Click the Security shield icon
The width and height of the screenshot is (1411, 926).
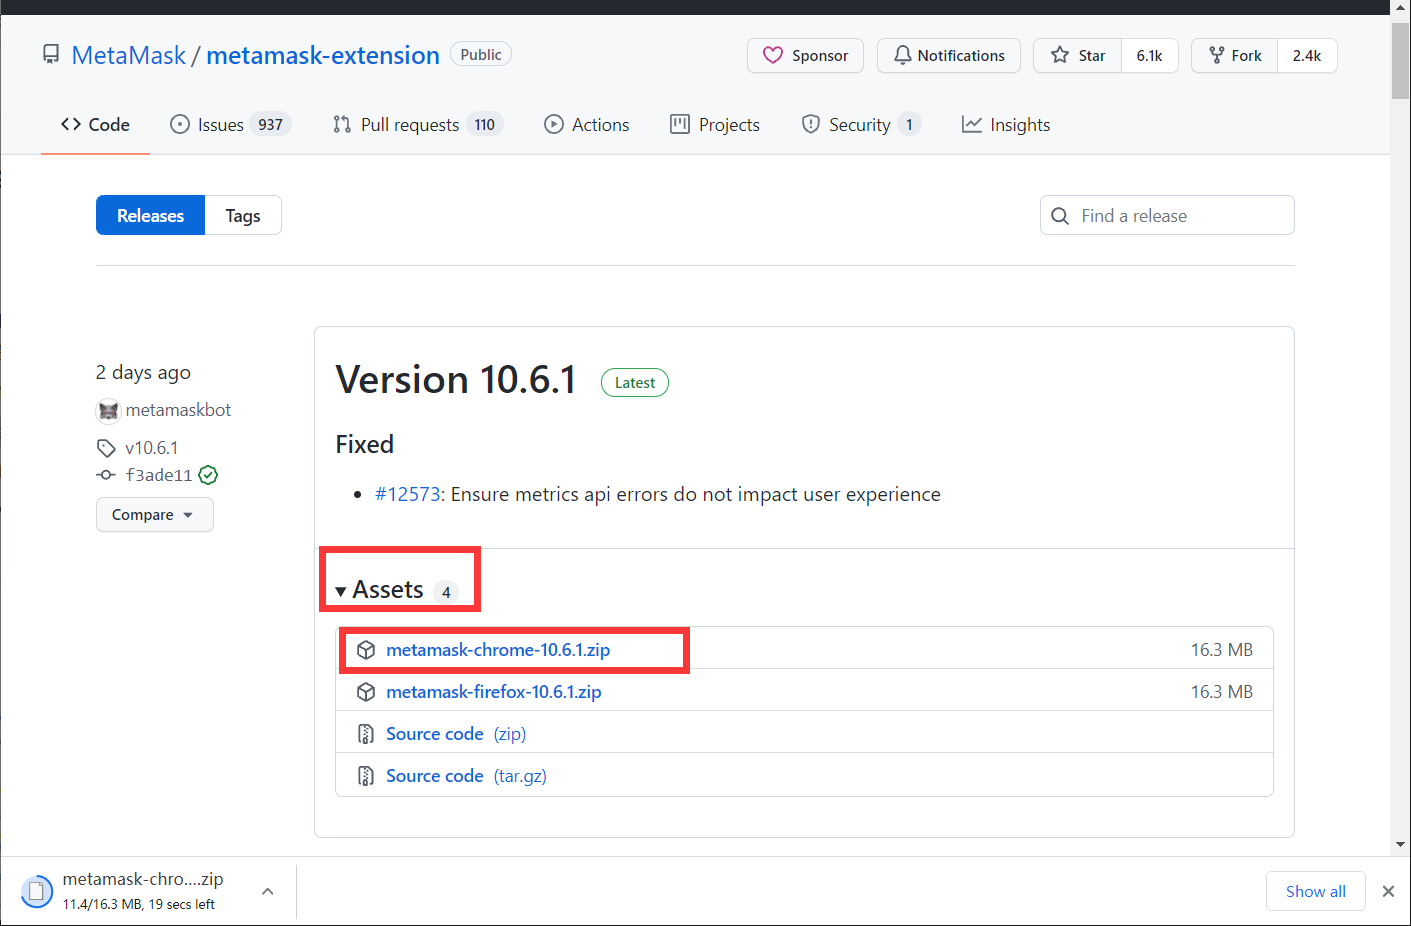(811, 124)
